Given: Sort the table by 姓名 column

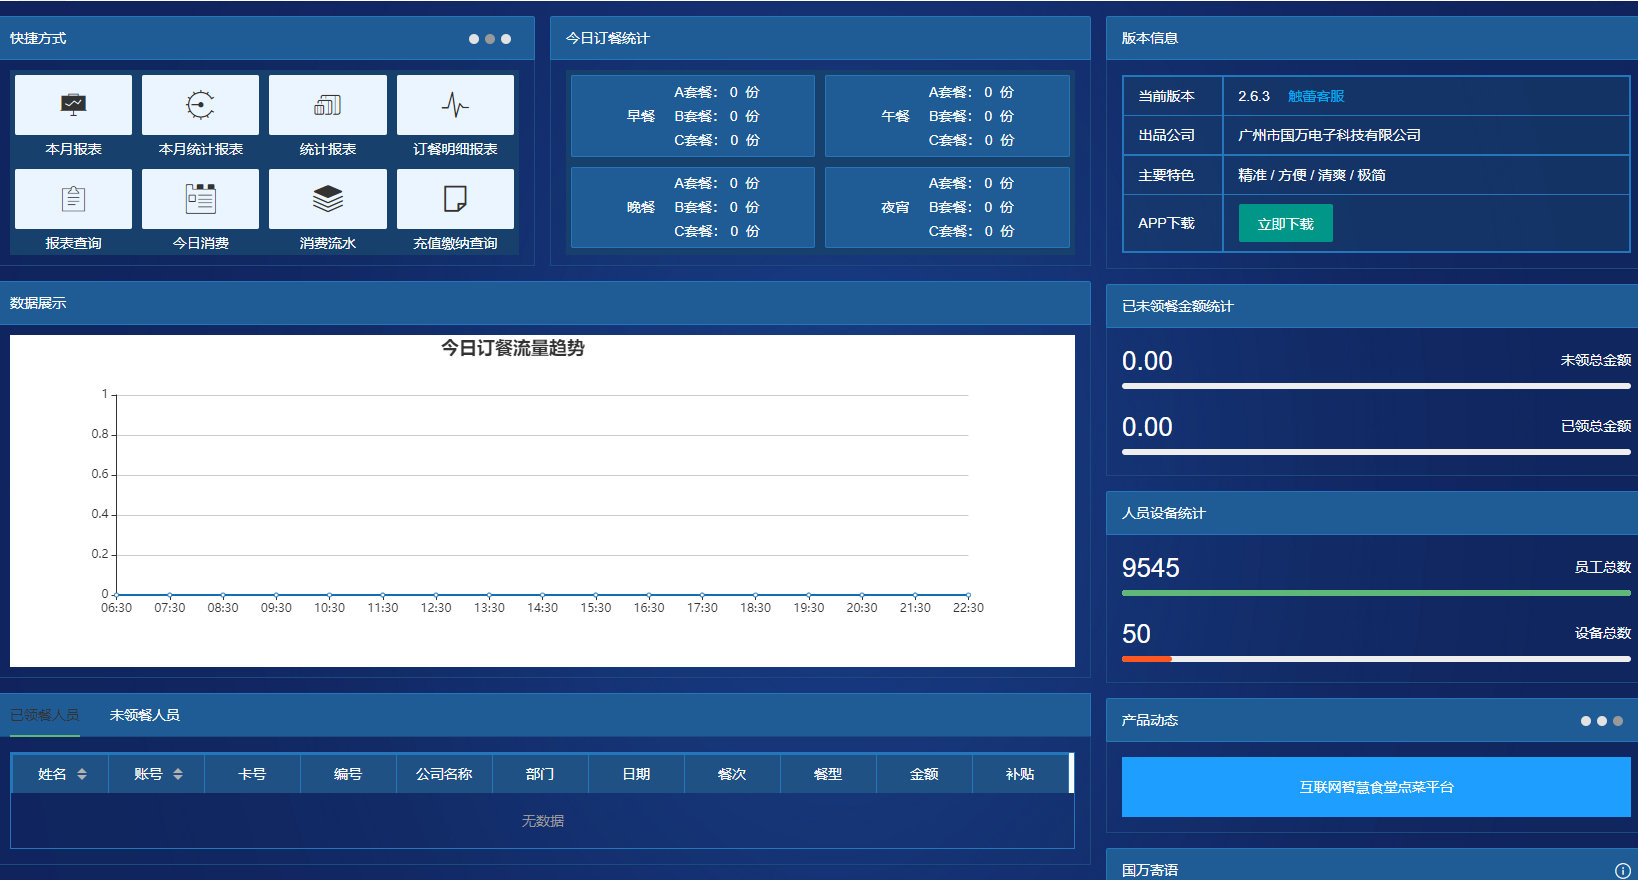Looking at the screenshot, I should [x=82, y=774].
